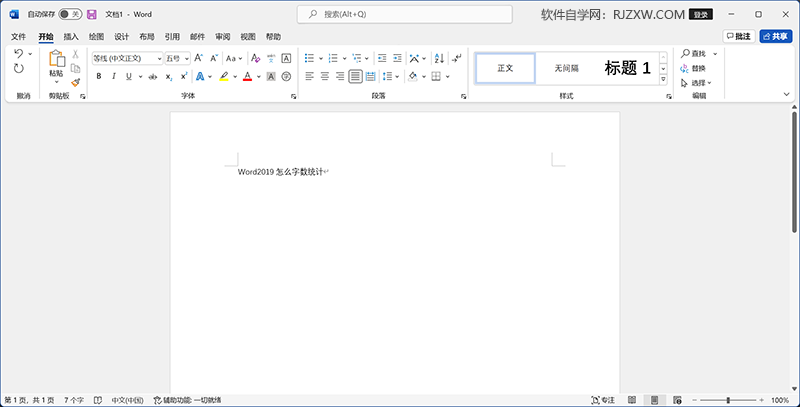
Task: Align text left
Action: pyautogui.click(x=309, y=77)
